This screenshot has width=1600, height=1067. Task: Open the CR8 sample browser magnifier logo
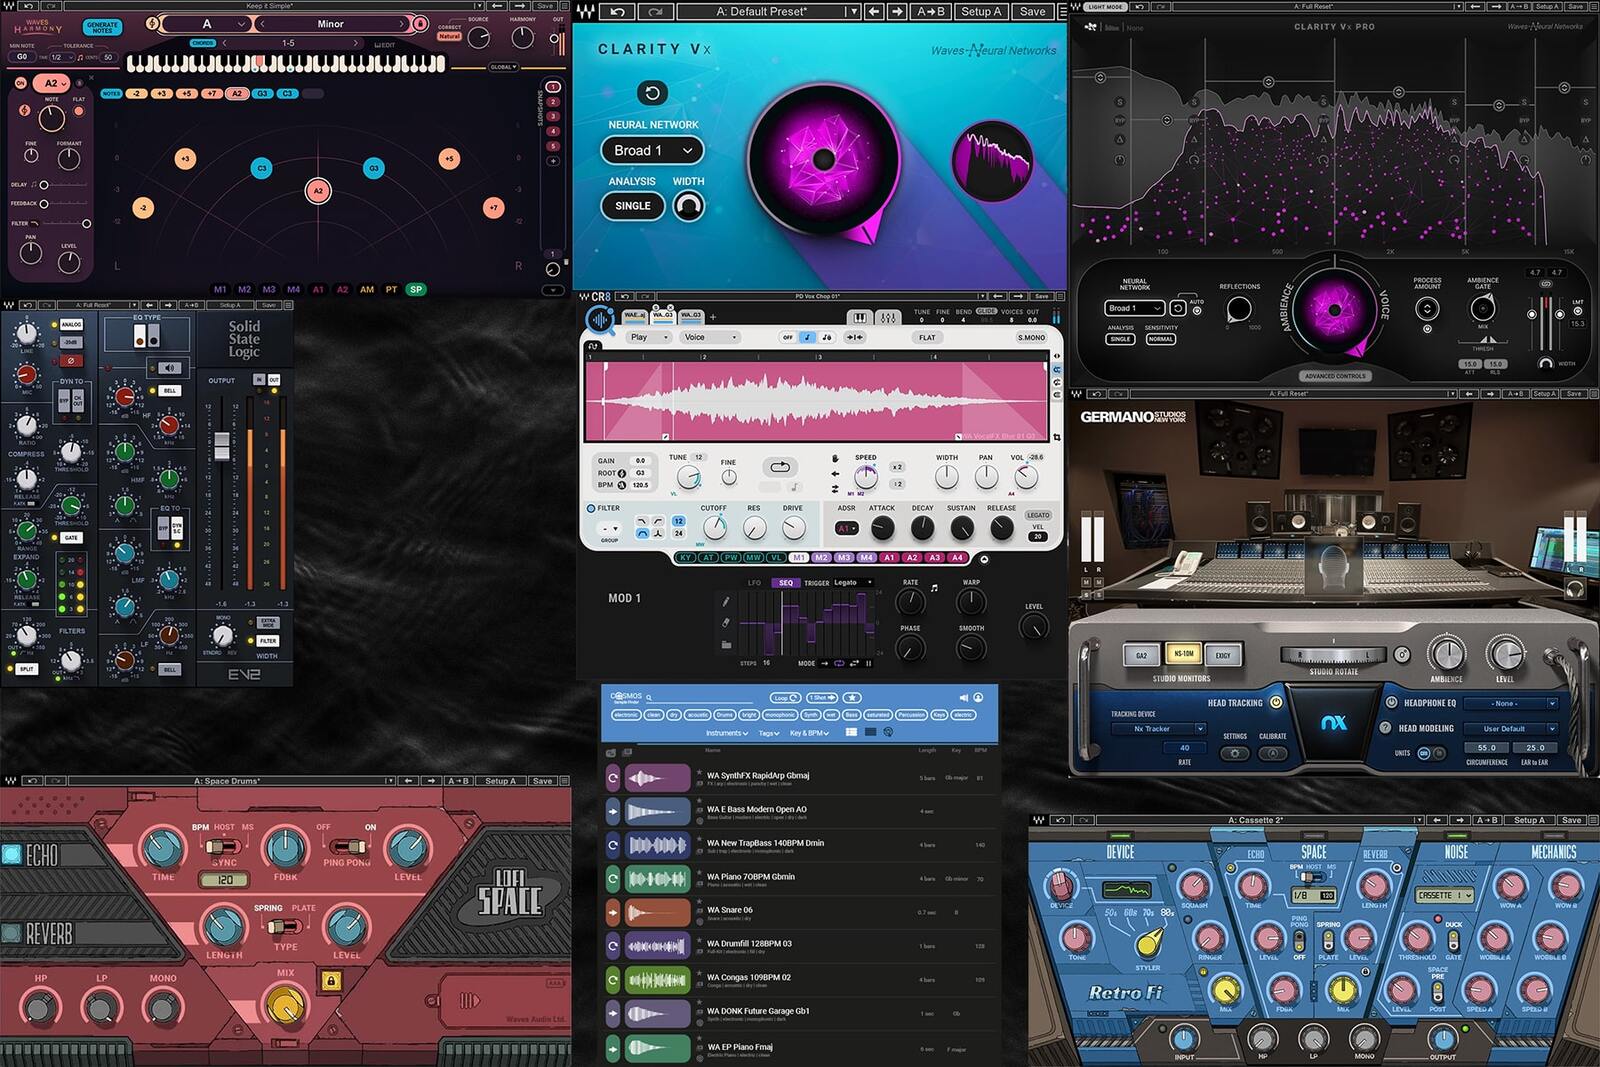[x=600, y=319]
